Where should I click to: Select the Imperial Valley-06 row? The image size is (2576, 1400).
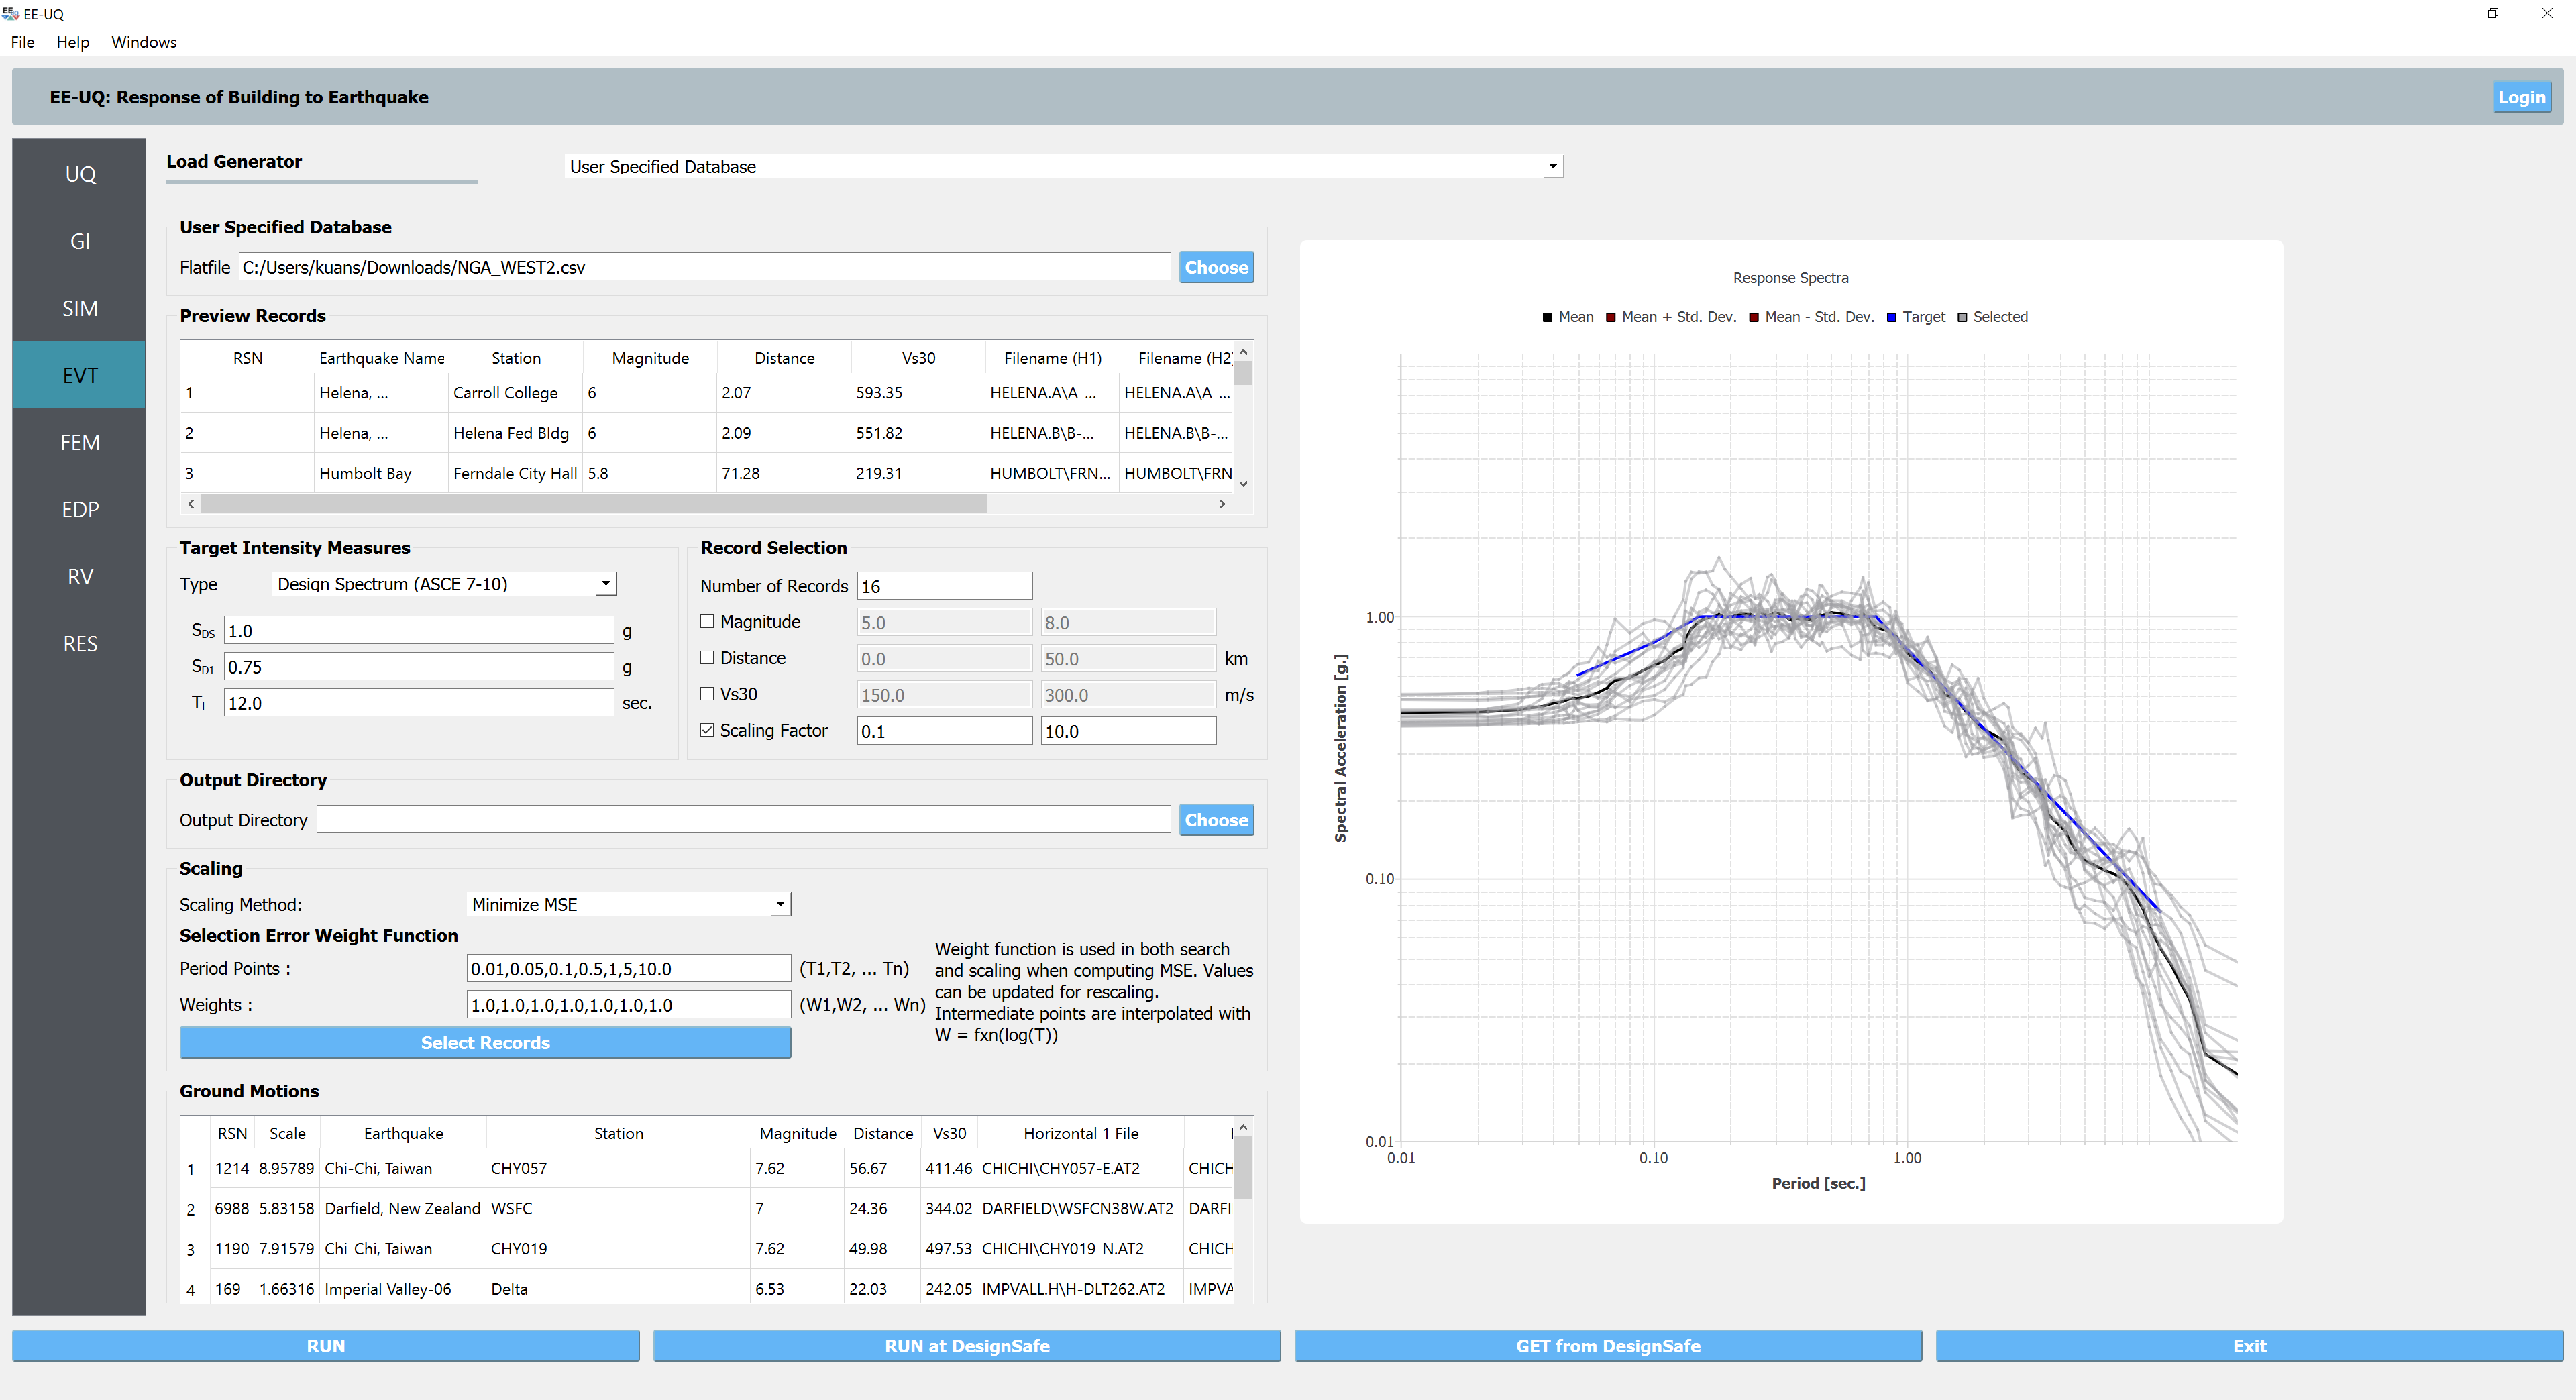(x=707, y=1289)
